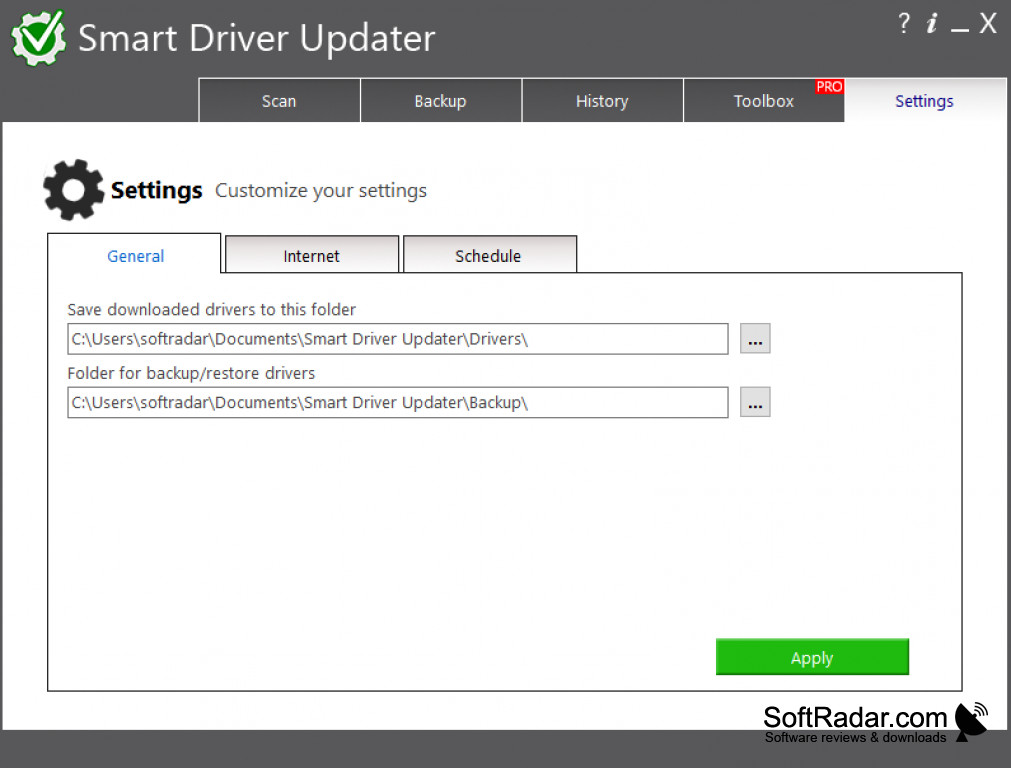Browse for the backup/restore drivers folder
Viewport: 1011px width, 768px height.
755,402
